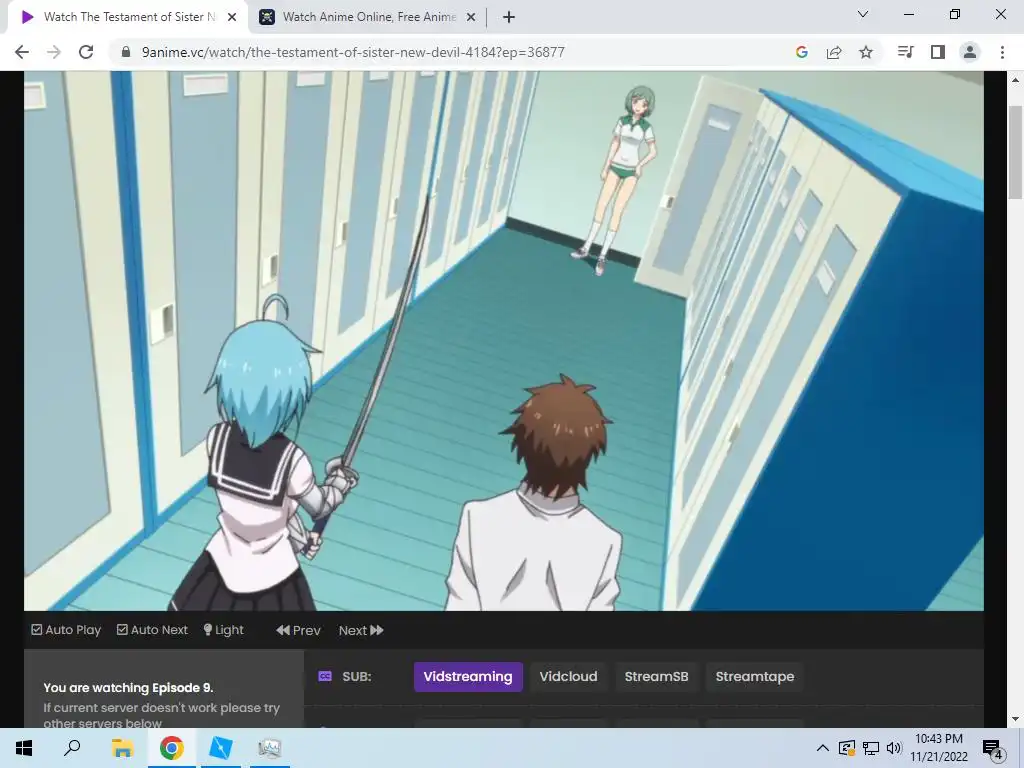The height and width of the screenshot is (768, 1024).
Task: Bookmark this page with star icon
Action: (x=866, y=52)
